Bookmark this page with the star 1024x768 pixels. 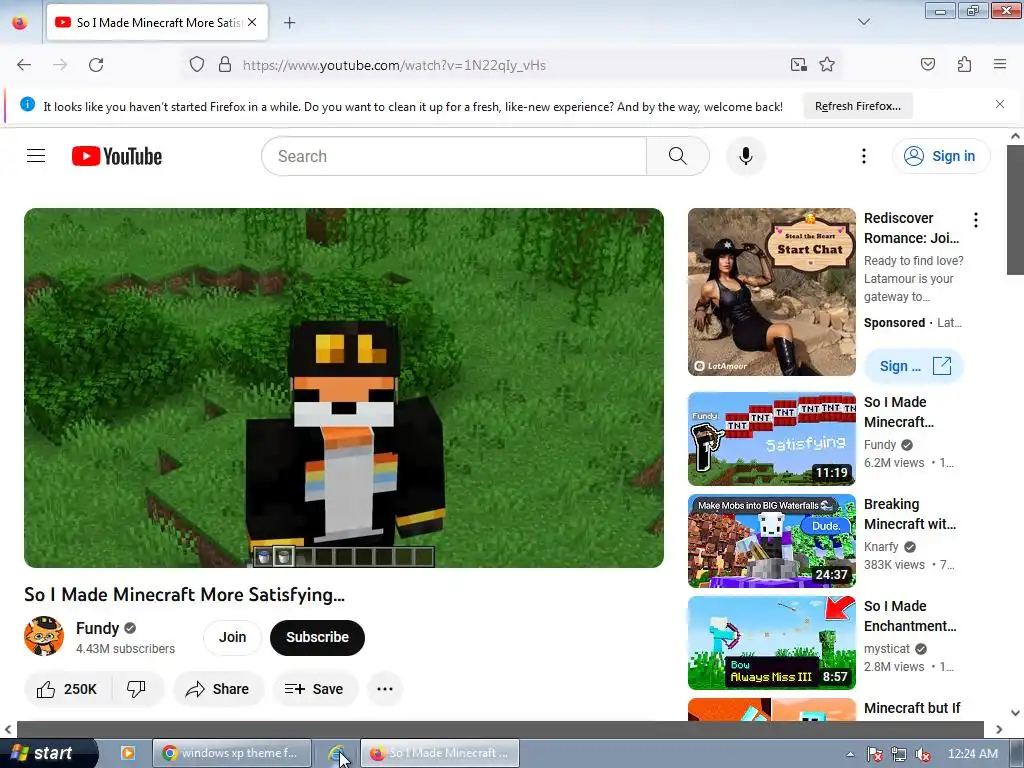(827, 64)
